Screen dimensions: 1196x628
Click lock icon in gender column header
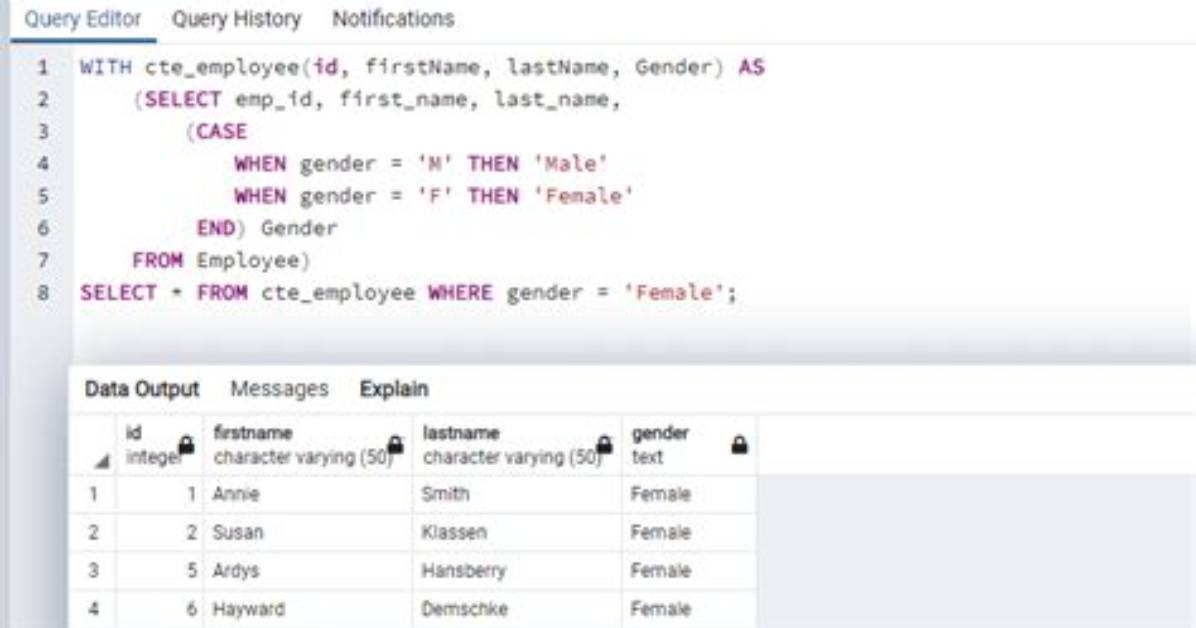tap(739, 445)
